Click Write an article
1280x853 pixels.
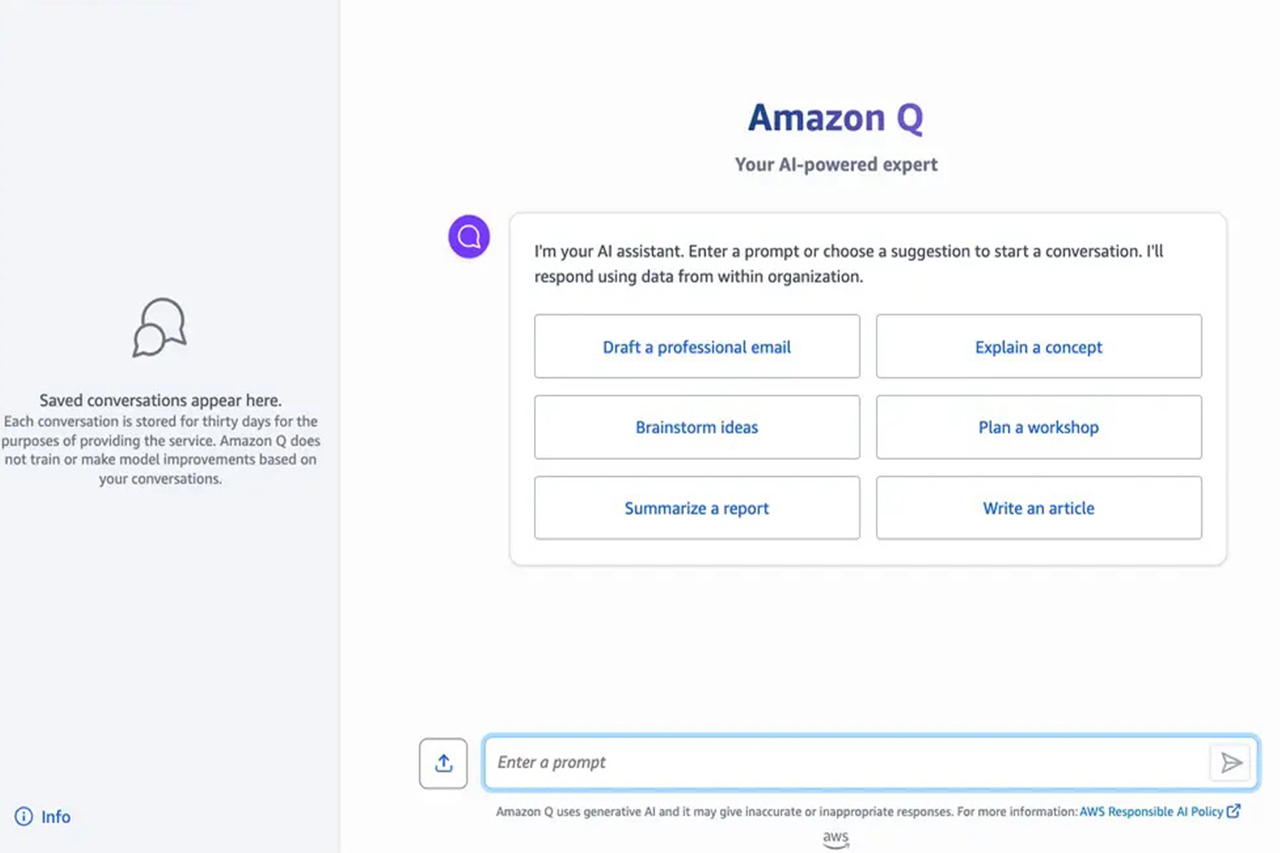click(1038, 508)
